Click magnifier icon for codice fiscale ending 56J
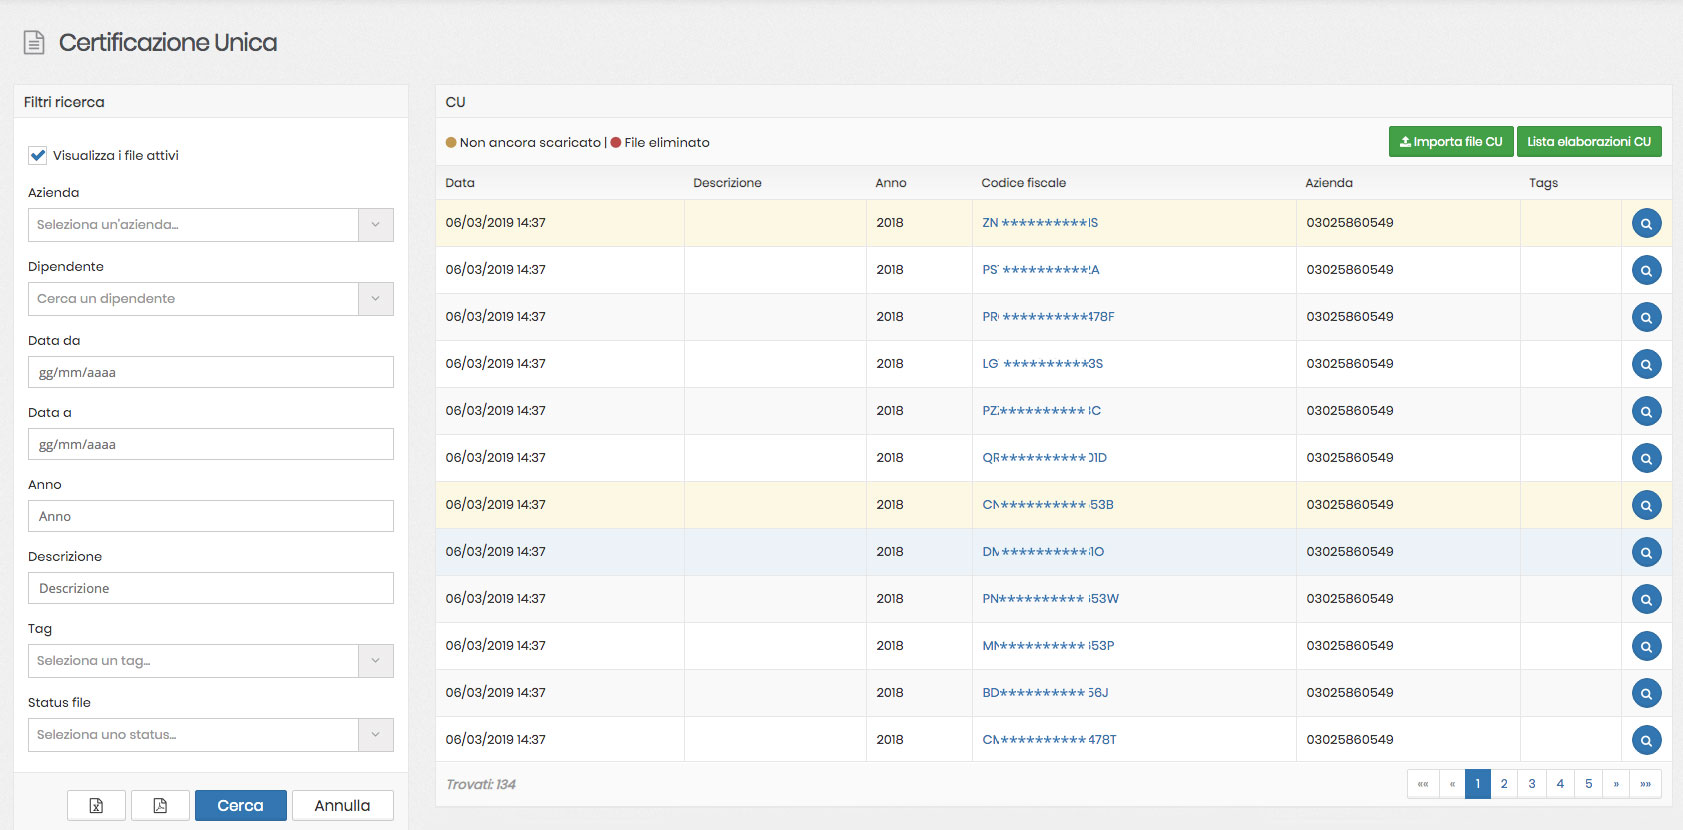The width and height of the screenshot is (1683, 830). (1645, 693)
